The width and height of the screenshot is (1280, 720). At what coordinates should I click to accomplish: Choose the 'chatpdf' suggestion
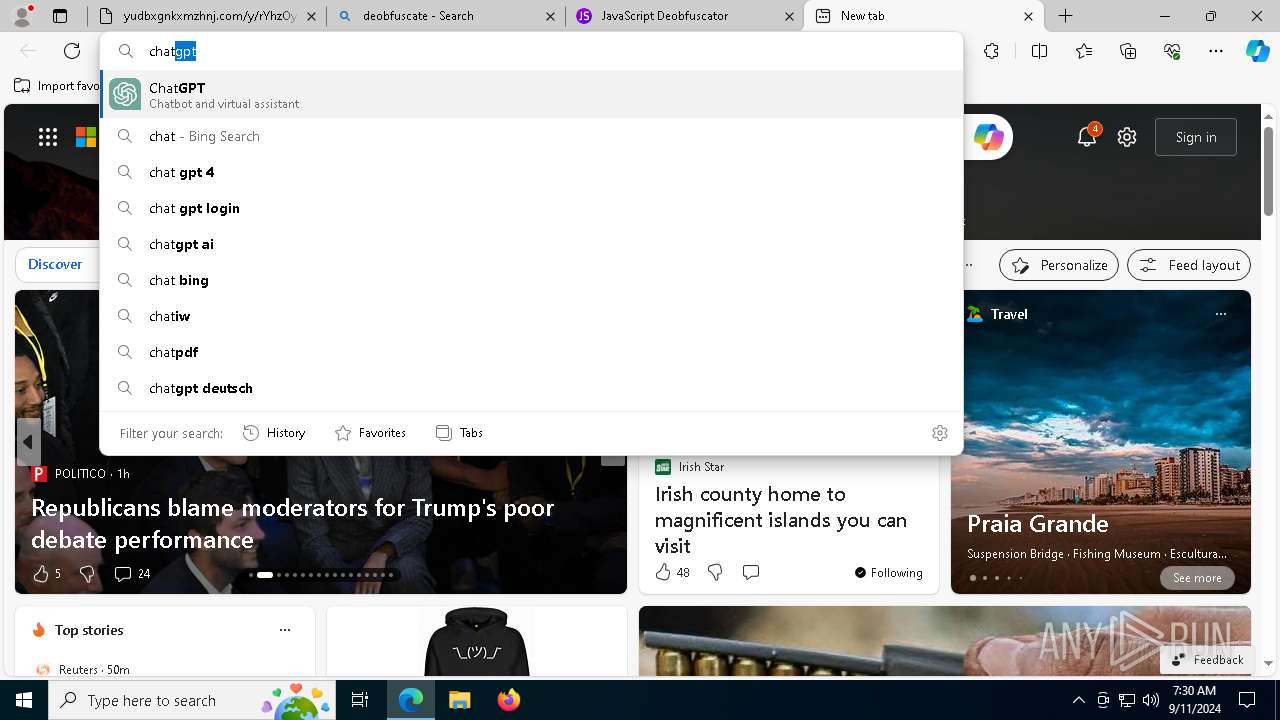[x=531, y=352]
